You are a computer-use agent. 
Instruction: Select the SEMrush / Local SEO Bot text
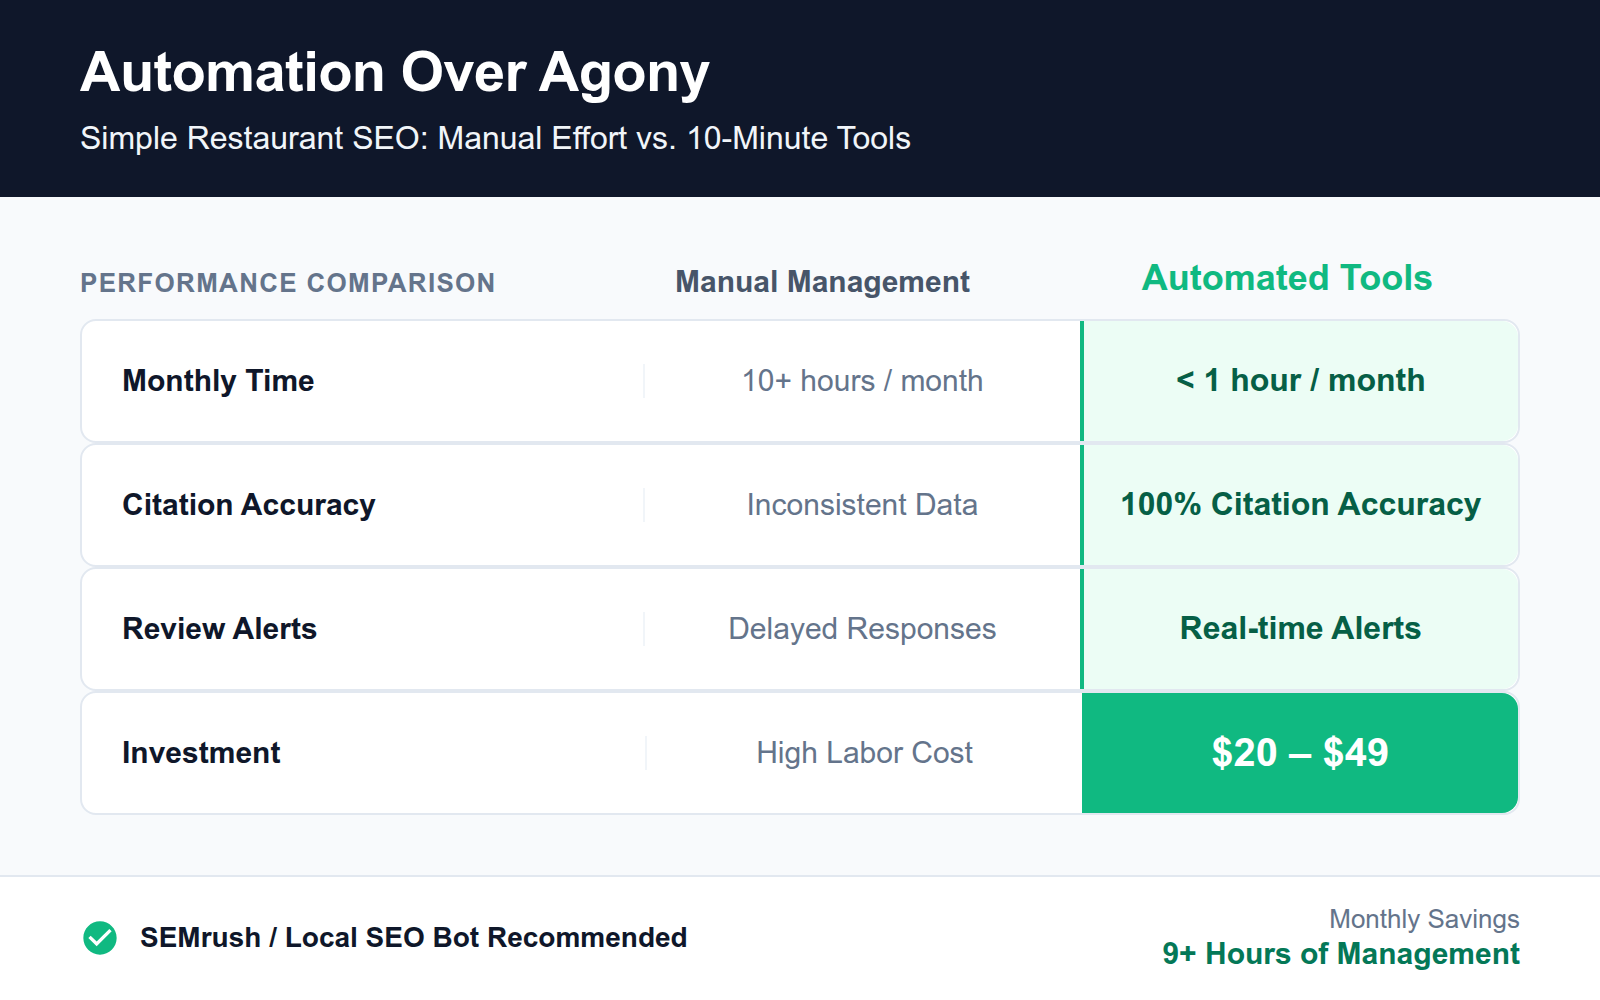pos(413,938)
